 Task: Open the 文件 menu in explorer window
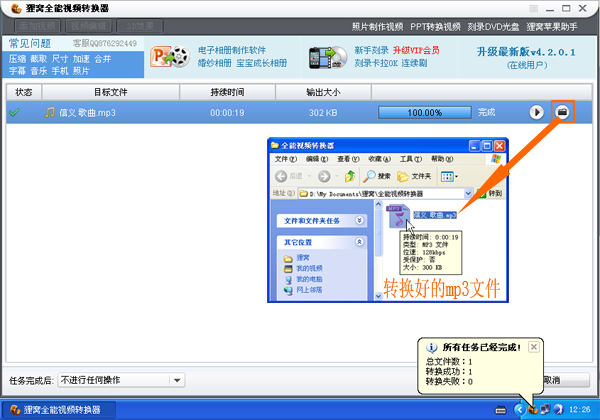pos(285,159)
